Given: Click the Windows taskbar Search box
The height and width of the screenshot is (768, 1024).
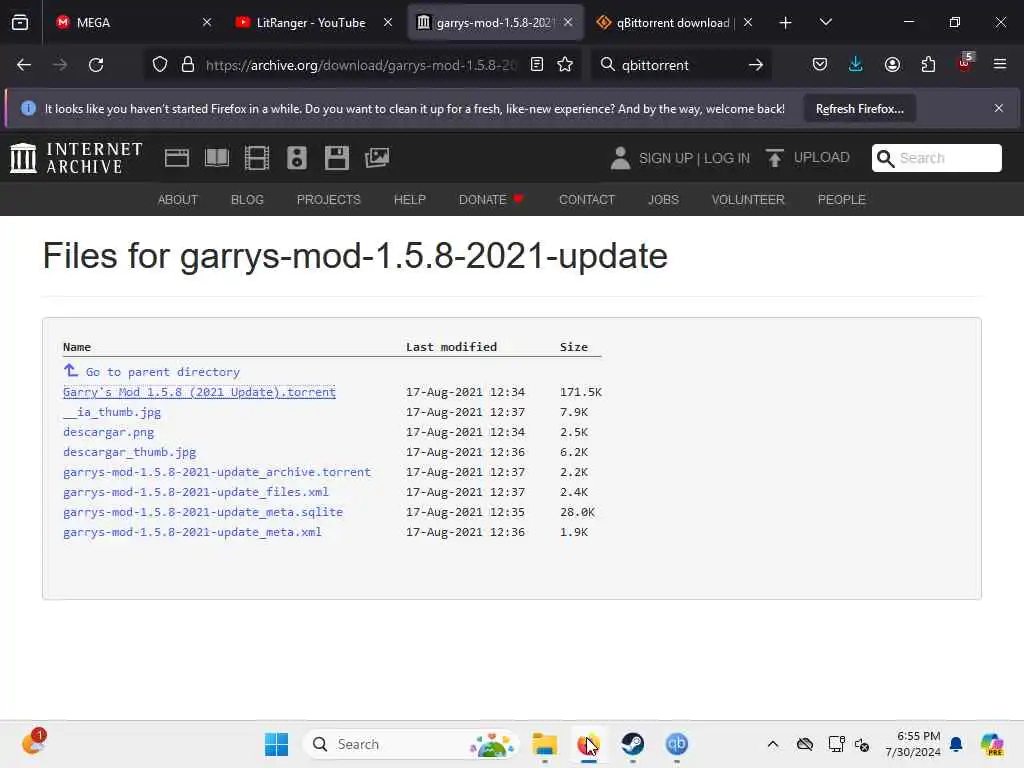Looking at the screenshot, I should (410, 744).
